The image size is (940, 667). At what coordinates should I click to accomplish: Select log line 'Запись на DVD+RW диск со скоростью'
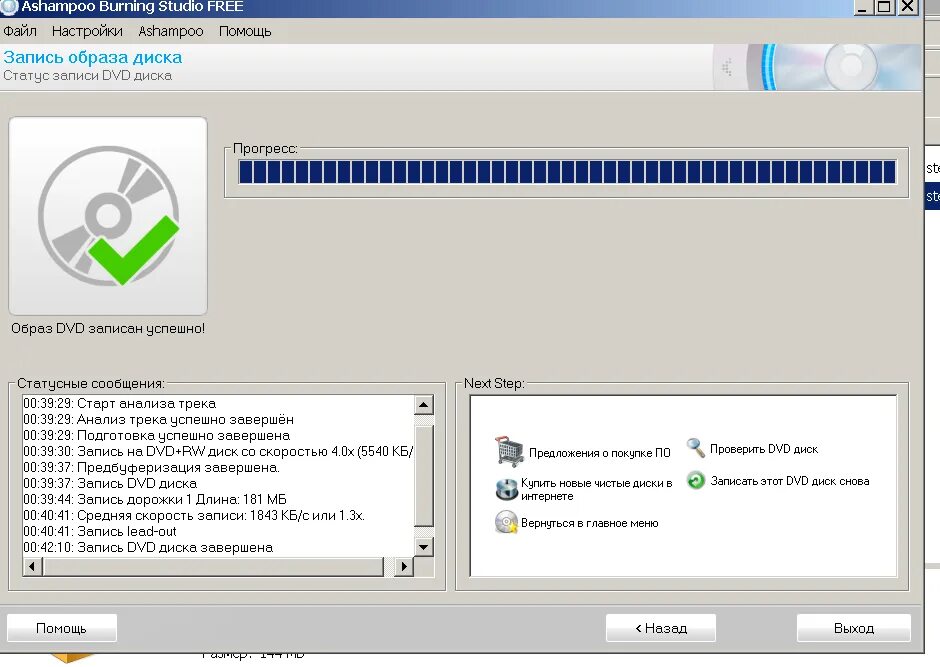point(218,451)
